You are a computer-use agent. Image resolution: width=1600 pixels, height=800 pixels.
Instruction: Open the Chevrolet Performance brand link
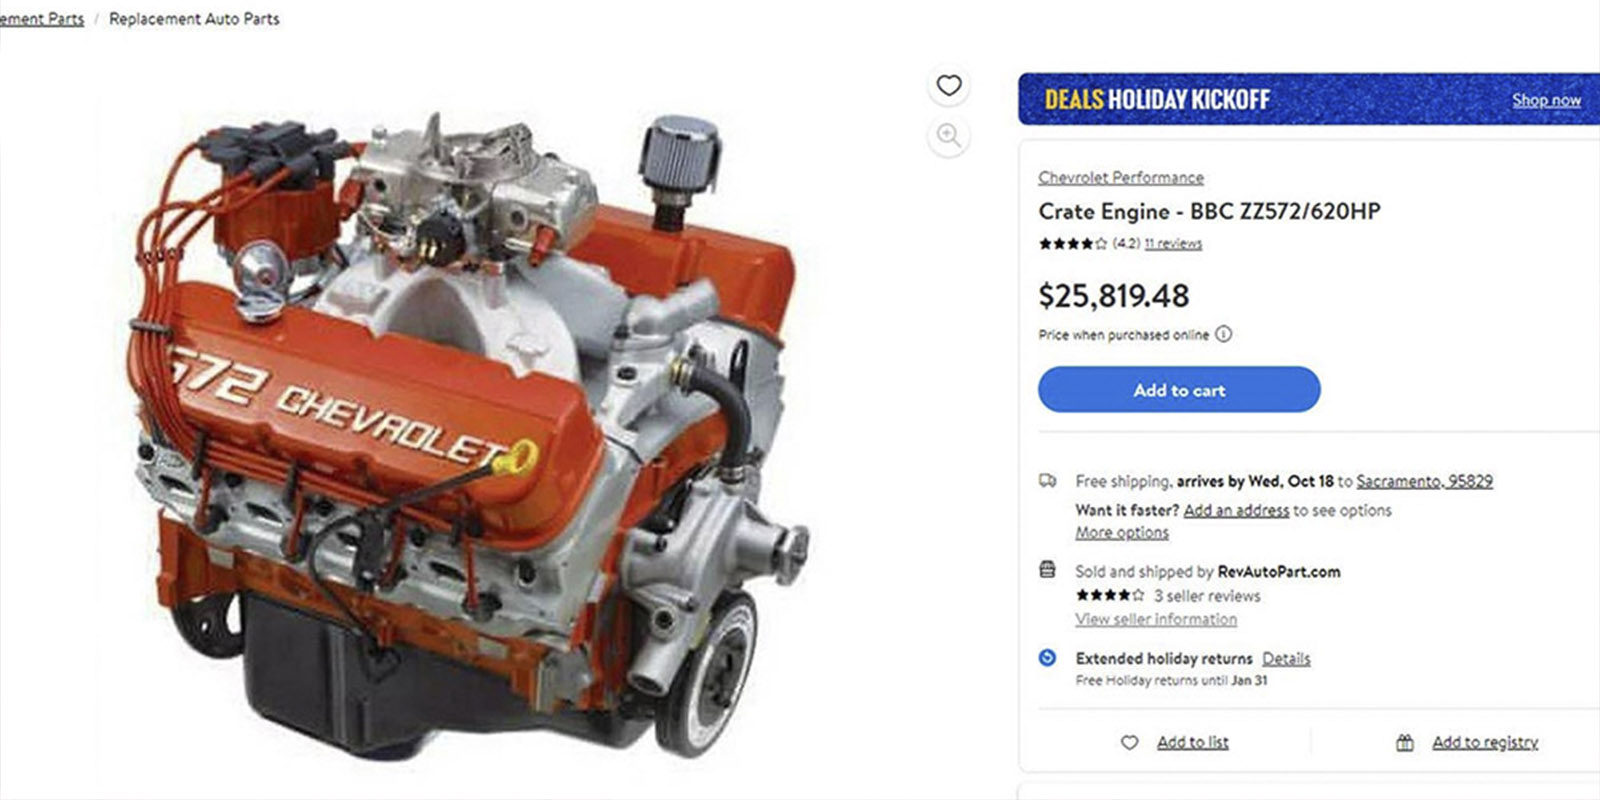(x=1121, y=177)
